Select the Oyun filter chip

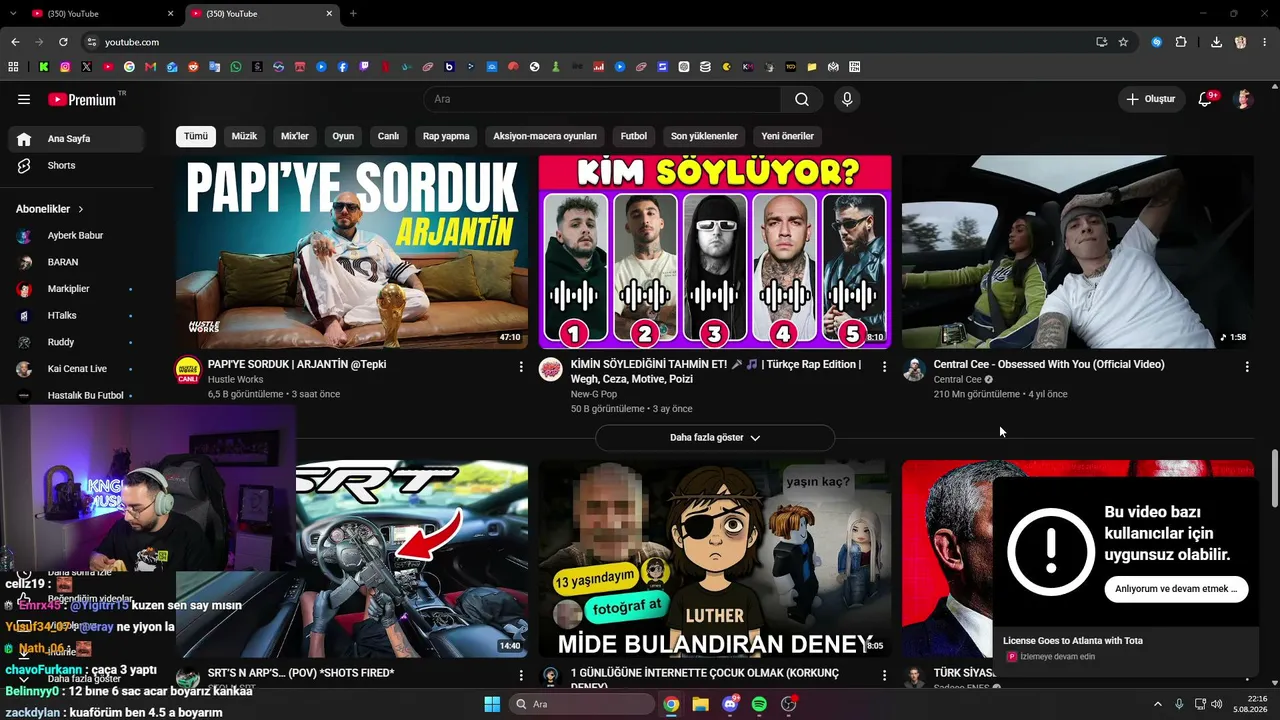tap(343, 136)
